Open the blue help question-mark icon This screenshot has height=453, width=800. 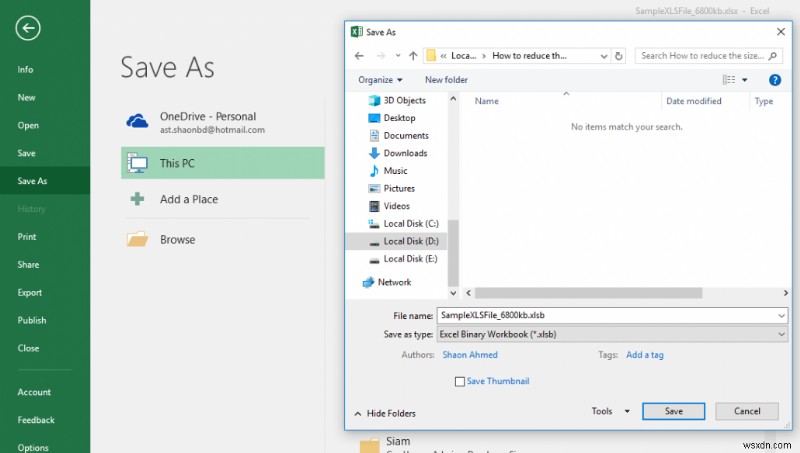774,80
